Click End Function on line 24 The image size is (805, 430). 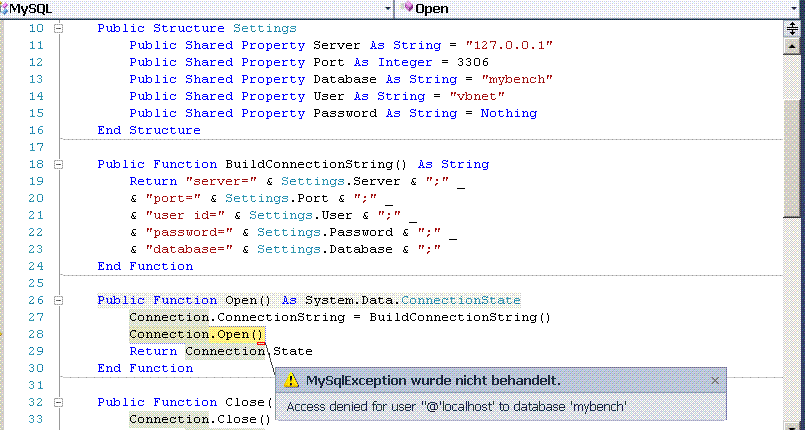coord(145,266)
